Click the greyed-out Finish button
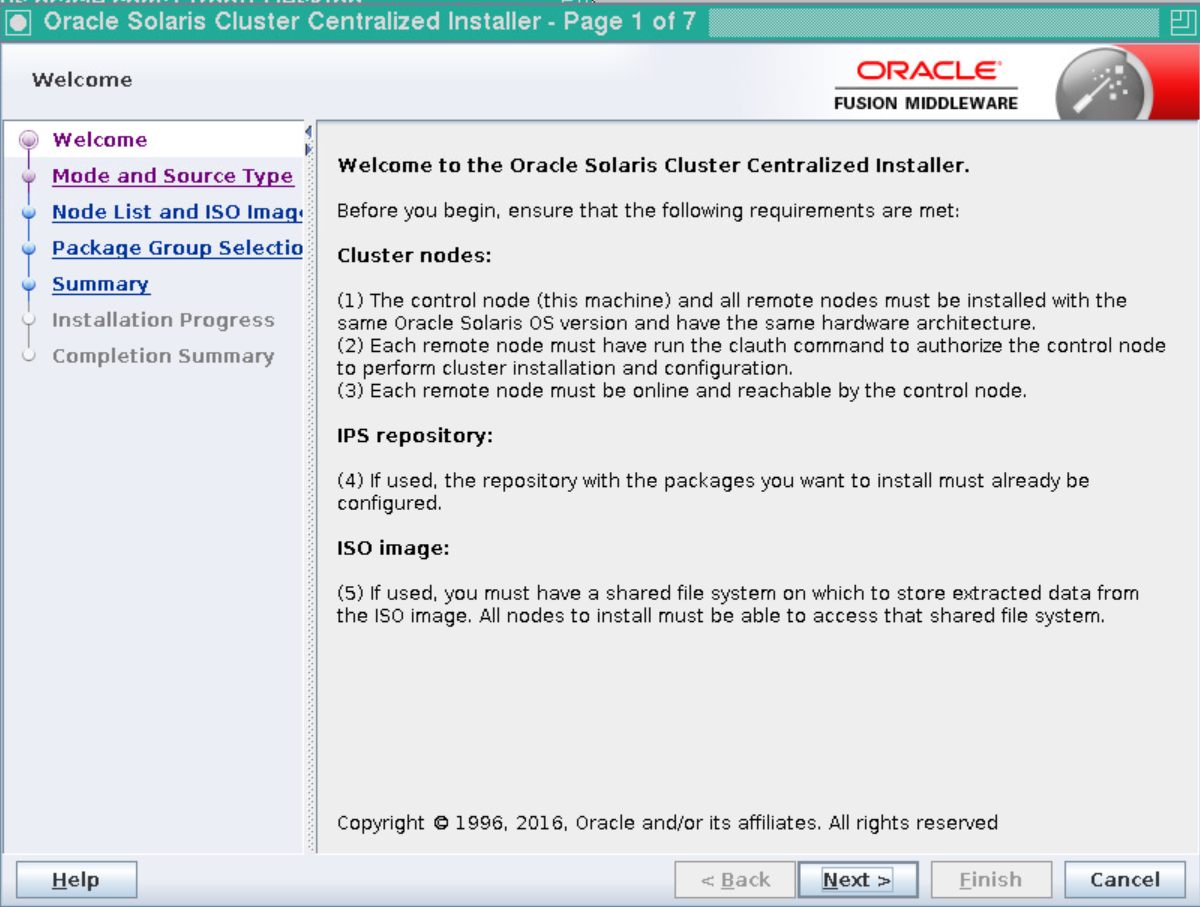The image size is (1200, 907). point(991,880)
